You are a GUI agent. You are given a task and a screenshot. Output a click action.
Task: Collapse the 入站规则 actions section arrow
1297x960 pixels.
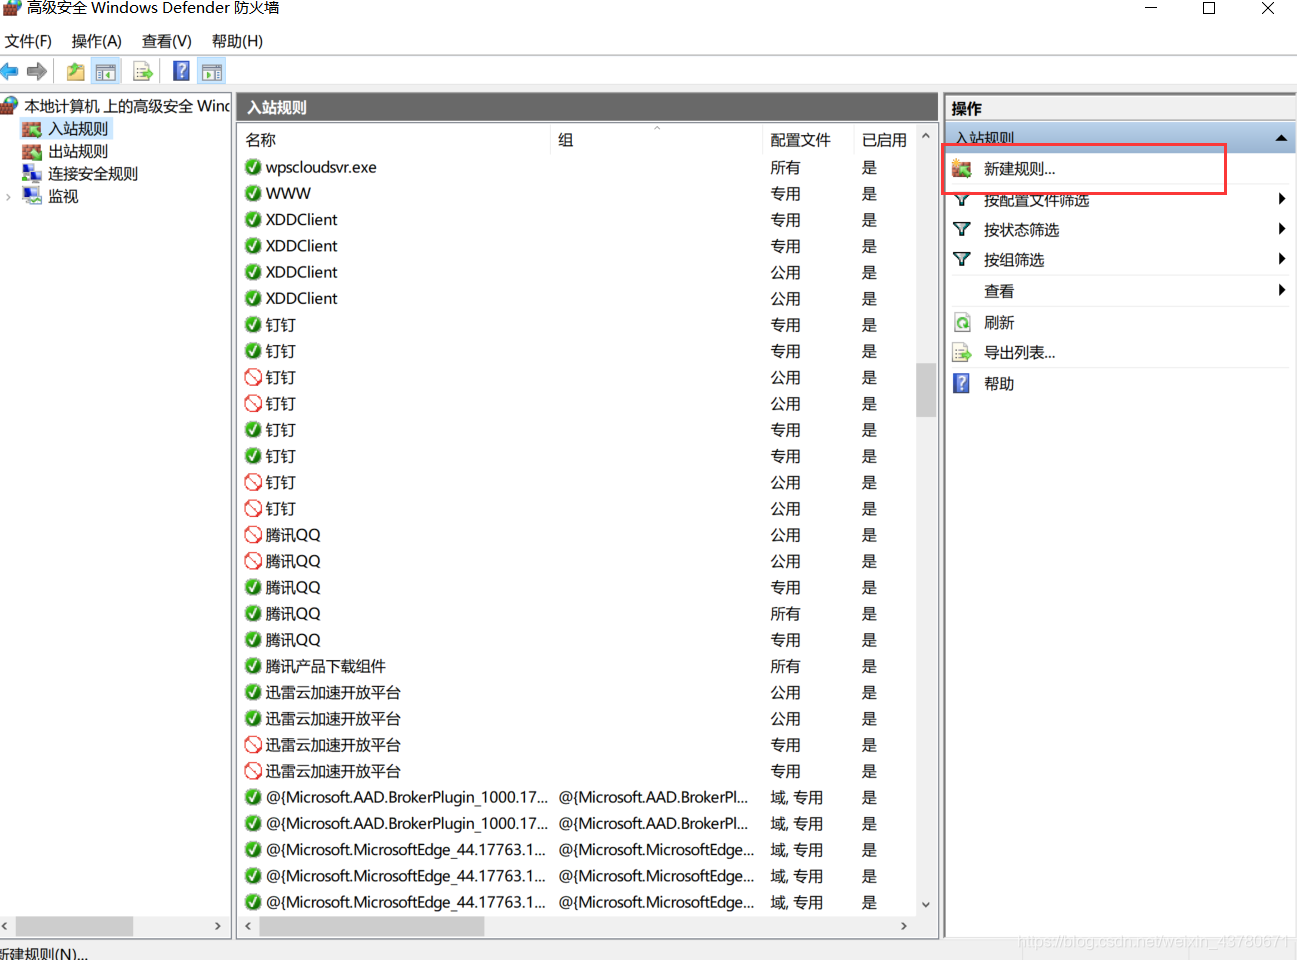pos(1281,138)
